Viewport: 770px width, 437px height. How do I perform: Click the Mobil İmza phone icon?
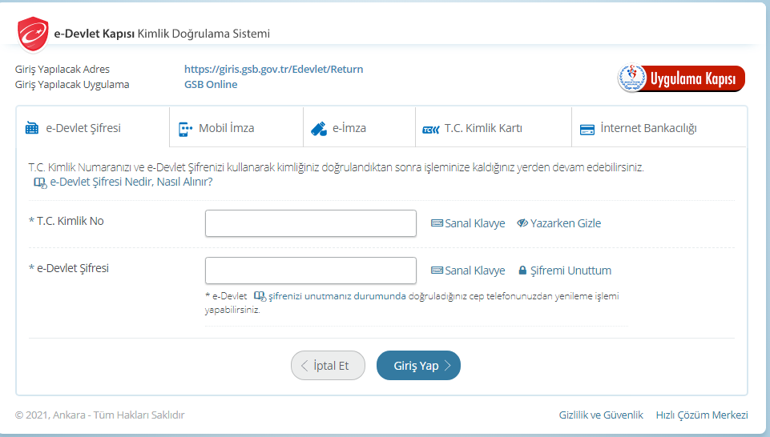(x=184, y=128)
